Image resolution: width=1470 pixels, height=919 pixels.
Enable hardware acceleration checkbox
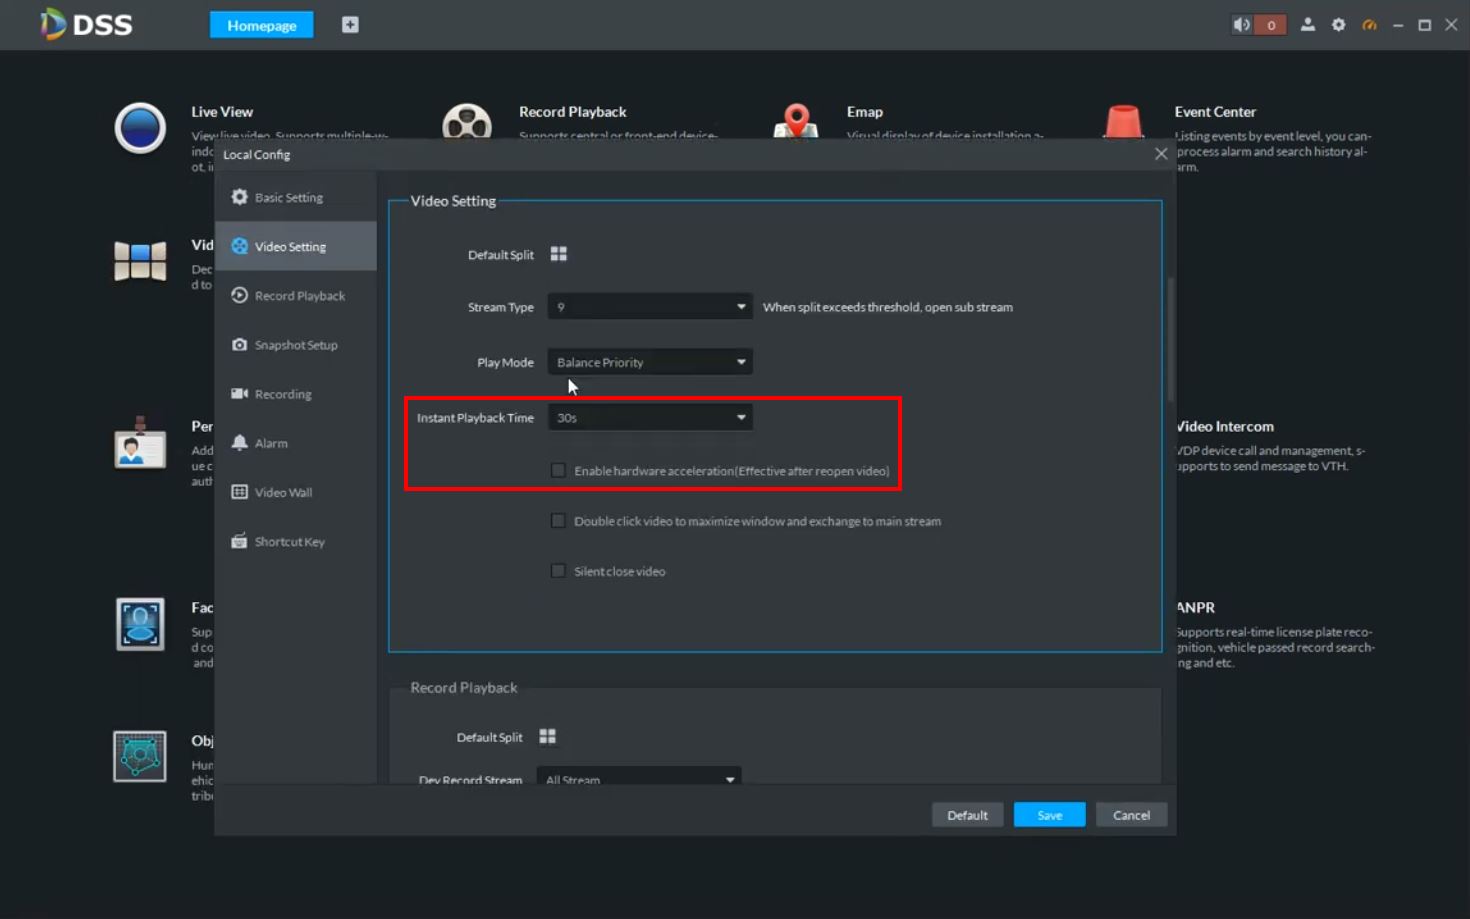pyautogui.click(x=558, y=470)
